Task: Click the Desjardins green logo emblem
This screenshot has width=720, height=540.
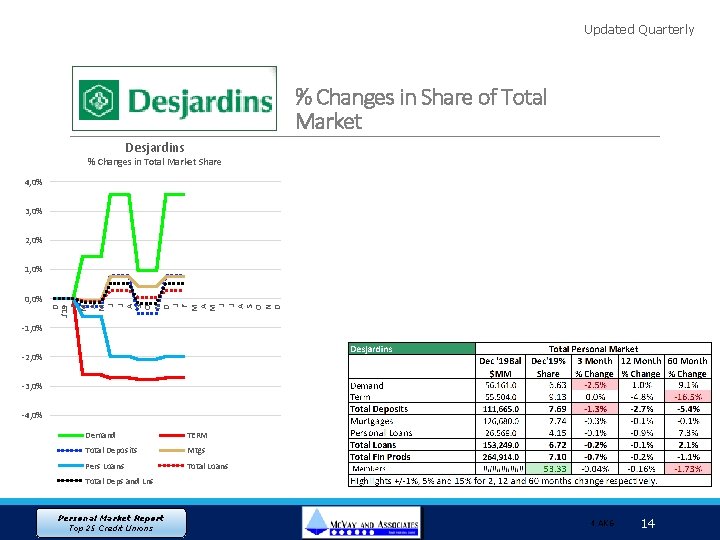Action: 99,100
